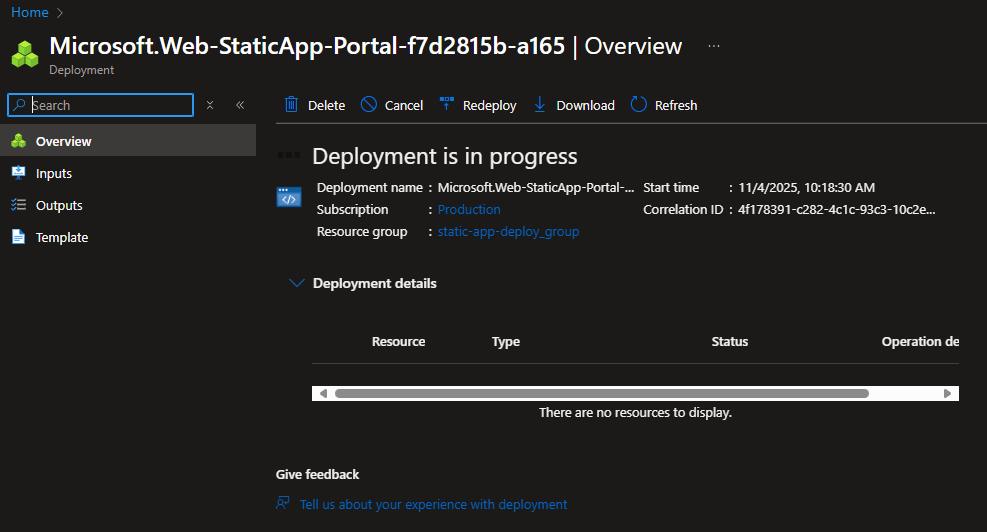This screenshot has height=532, width=987.
Task: Click the Redeploy icon
Action: pos(446,104)
